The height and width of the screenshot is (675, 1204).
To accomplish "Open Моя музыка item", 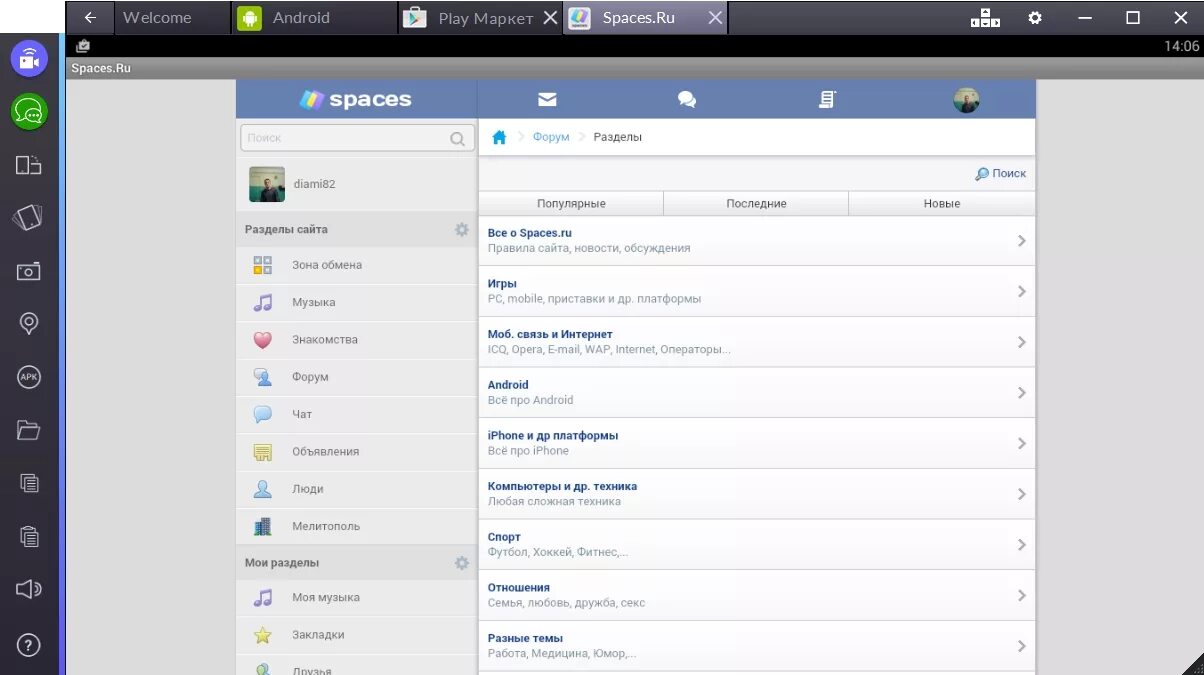I will click(x=356, y=598).
